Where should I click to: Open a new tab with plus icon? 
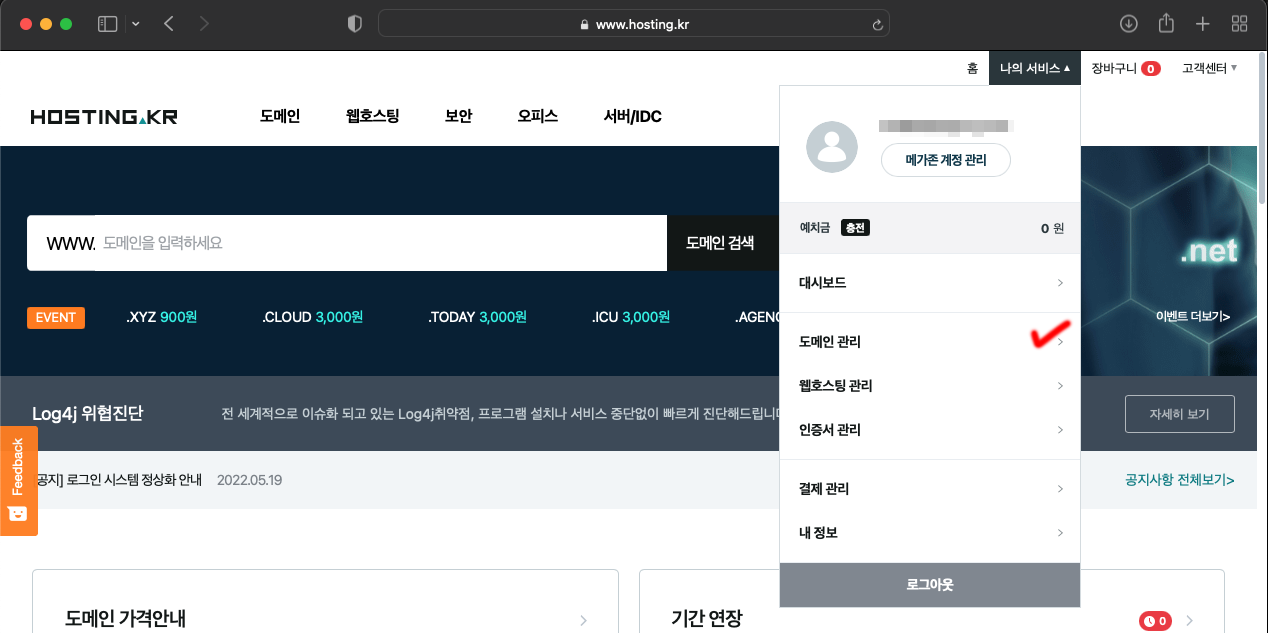1203,24
